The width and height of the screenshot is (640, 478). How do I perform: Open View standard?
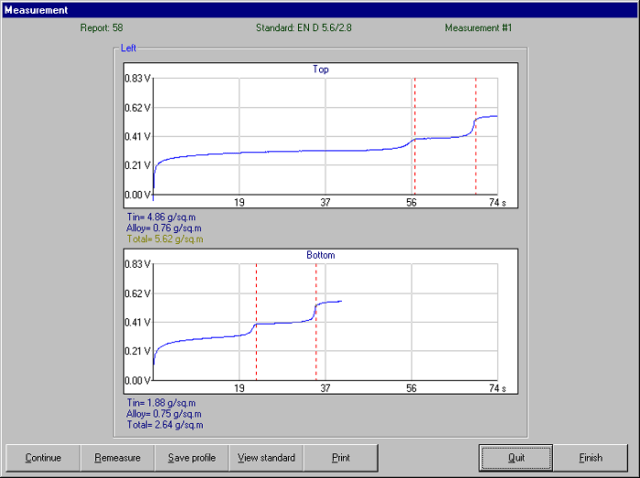click(x=267, y=458)
